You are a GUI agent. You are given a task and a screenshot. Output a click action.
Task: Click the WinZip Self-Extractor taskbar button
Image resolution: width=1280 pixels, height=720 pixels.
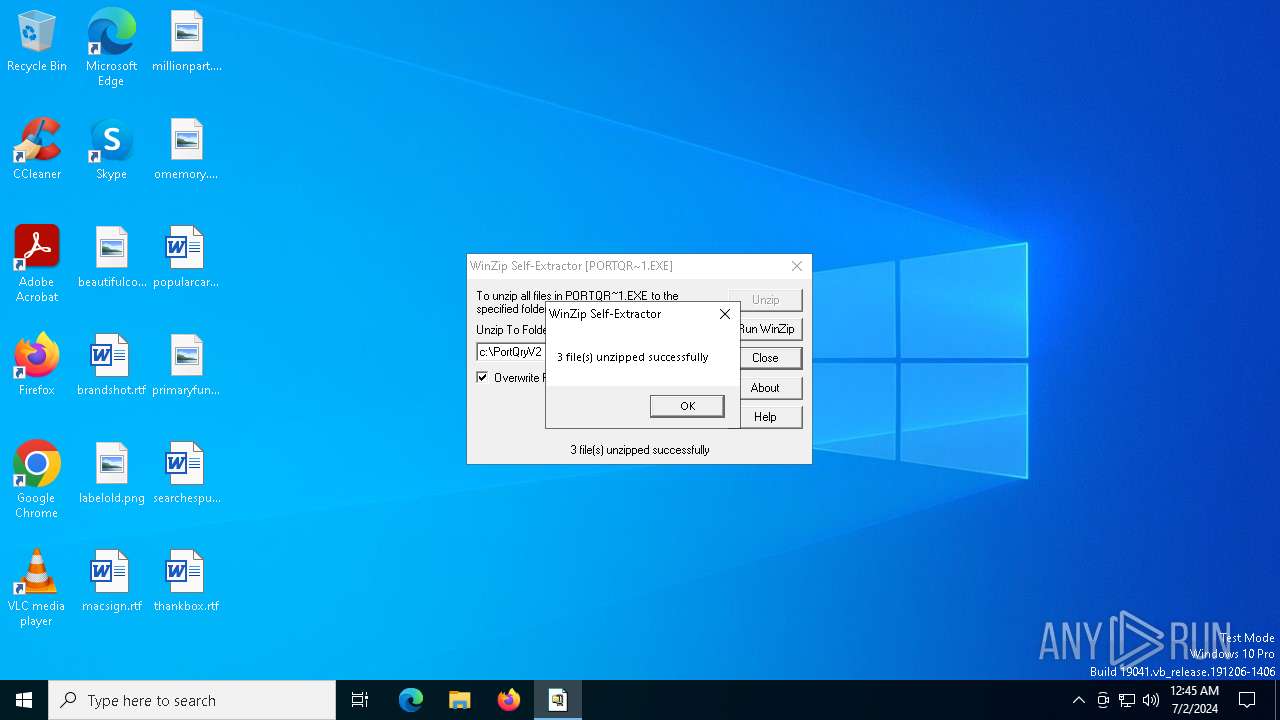[x=558, y=700]
